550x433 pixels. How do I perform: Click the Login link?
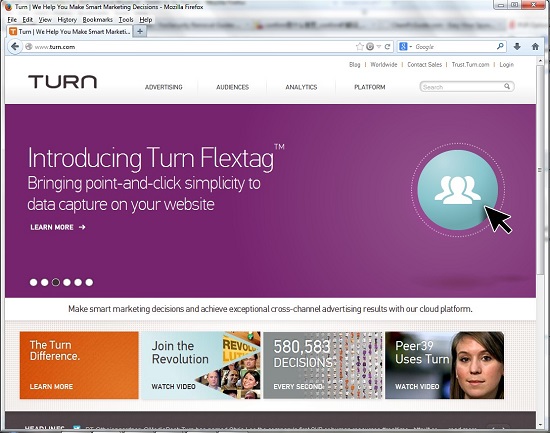pos(507,65)
